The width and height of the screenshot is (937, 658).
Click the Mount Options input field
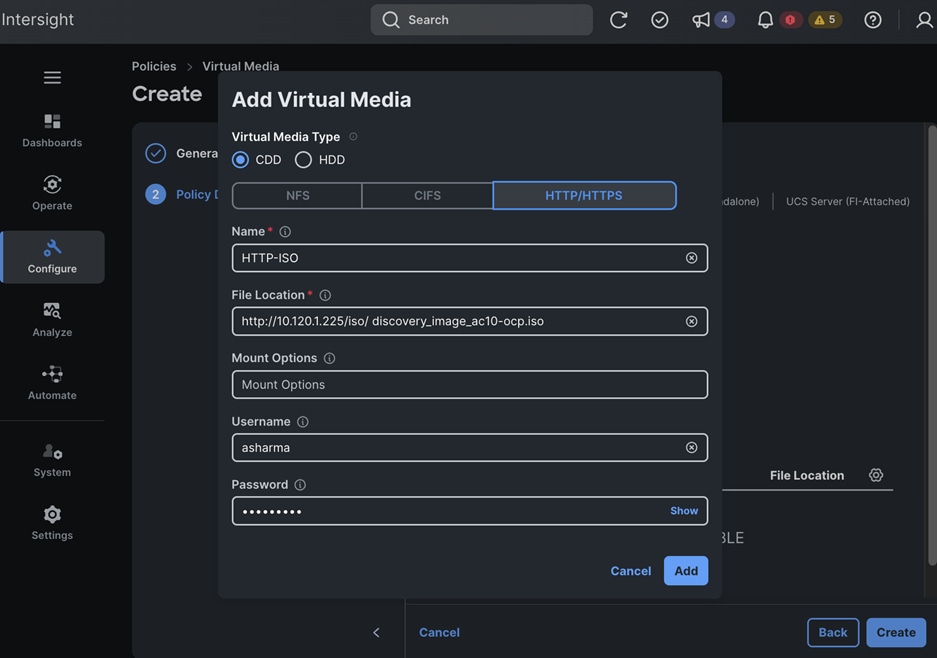click(x=470, y=384)
